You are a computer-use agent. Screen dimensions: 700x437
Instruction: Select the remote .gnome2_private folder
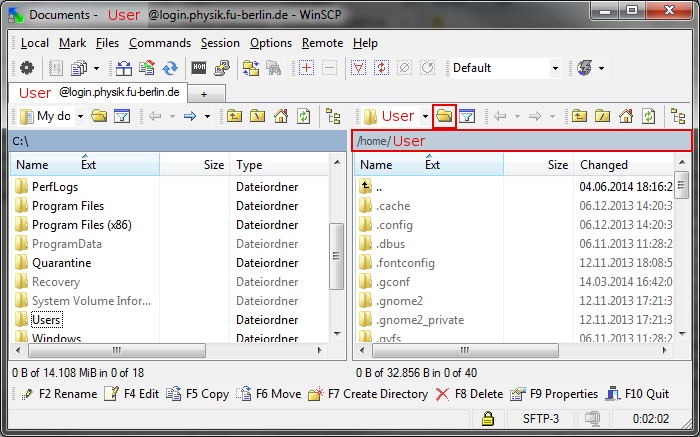point(420,320)
